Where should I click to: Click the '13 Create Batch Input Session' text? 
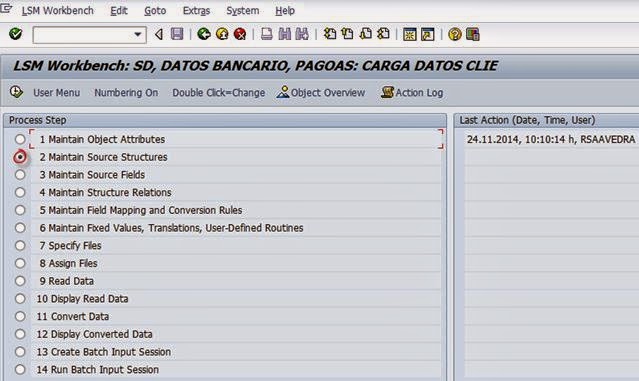click(x=104, y=352)
